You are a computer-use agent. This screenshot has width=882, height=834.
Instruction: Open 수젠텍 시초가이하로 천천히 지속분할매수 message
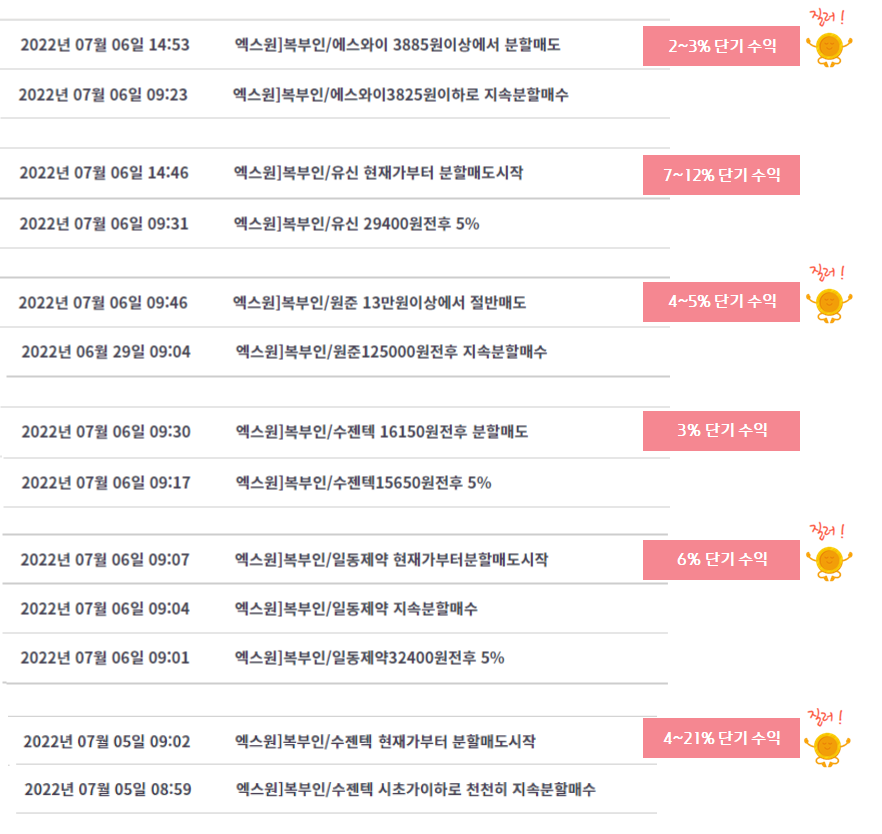(x=415, y=789)
